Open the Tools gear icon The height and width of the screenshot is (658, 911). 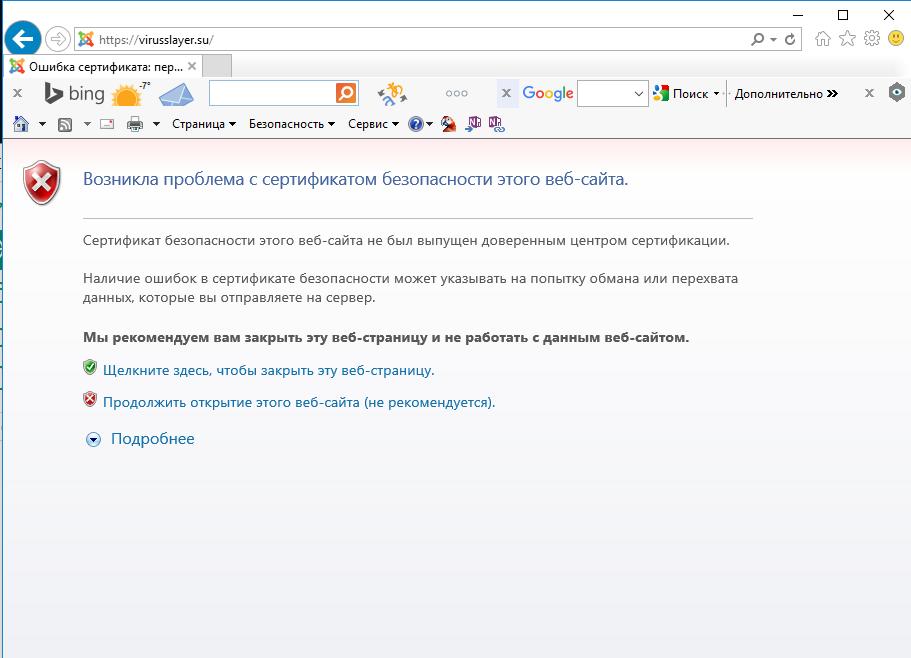click(x=871, y=39)
